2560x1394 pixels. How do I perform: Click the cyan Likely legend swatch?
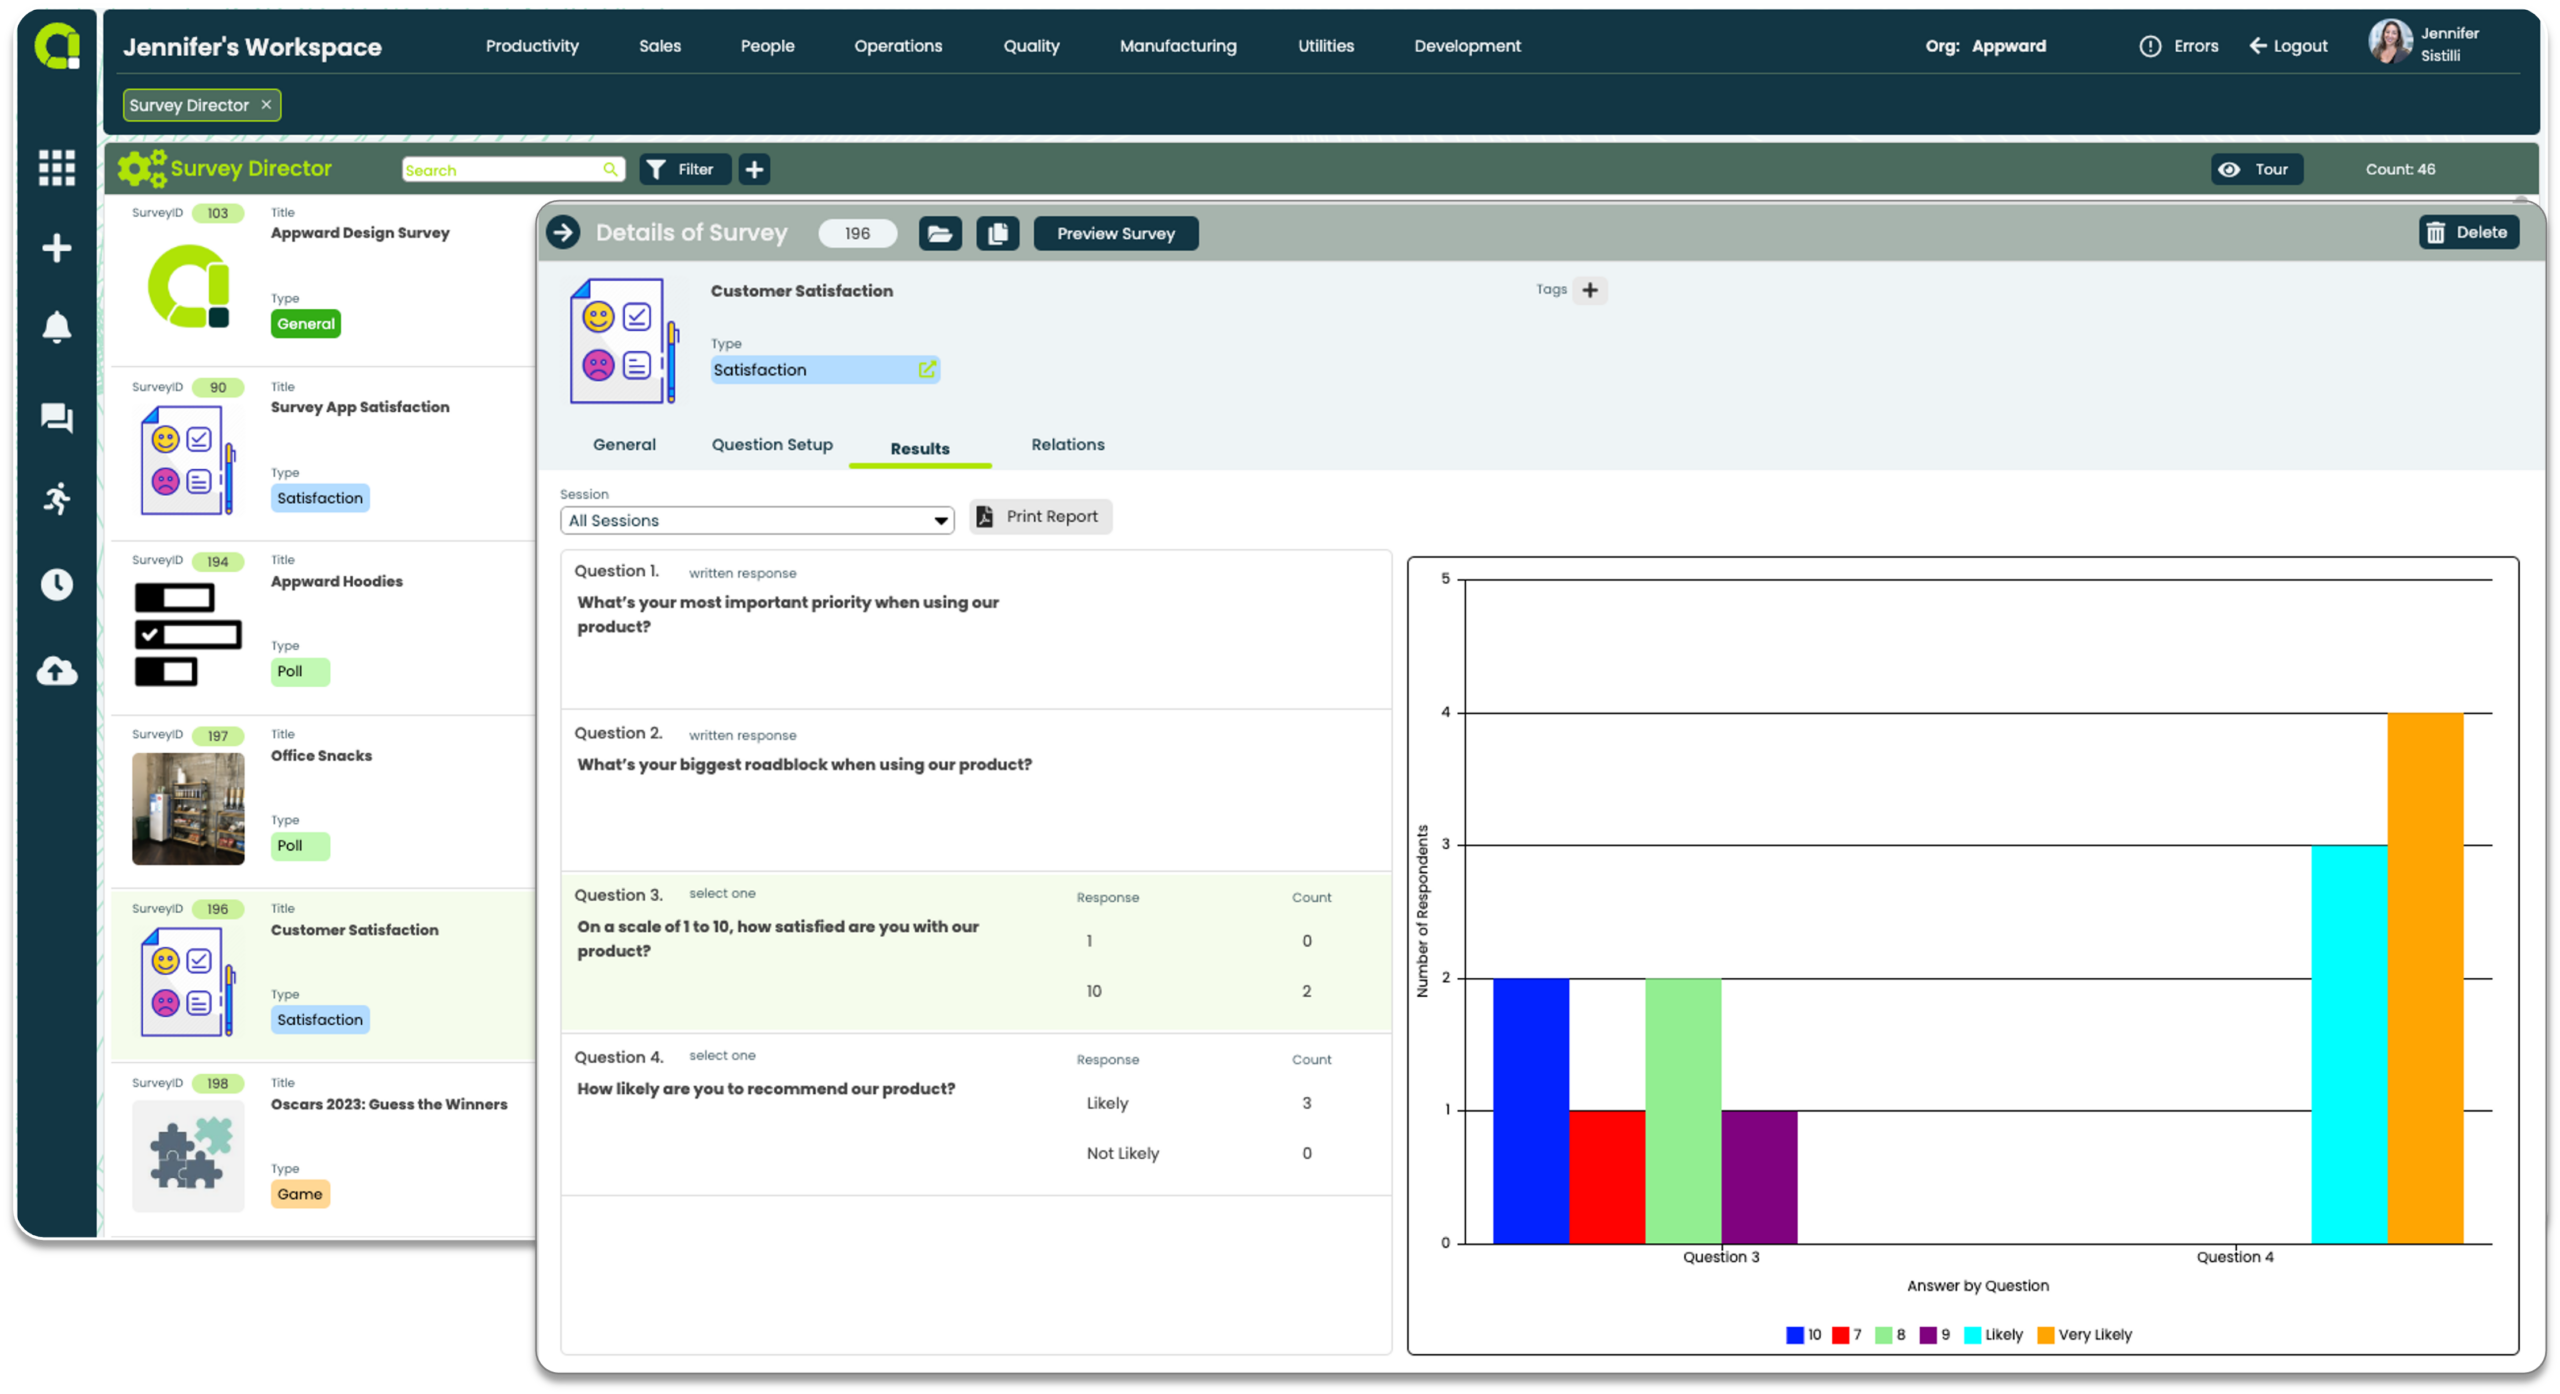(x=1972, y=1335)
